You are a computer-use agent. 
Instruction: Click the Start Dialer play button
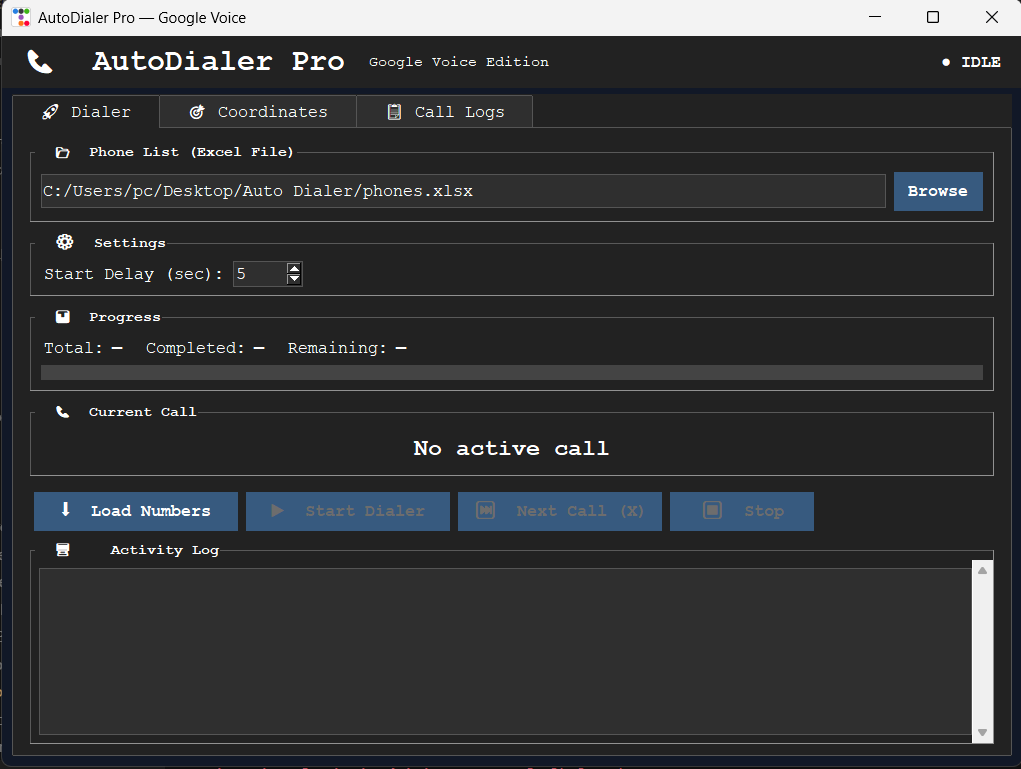point(348,511)
